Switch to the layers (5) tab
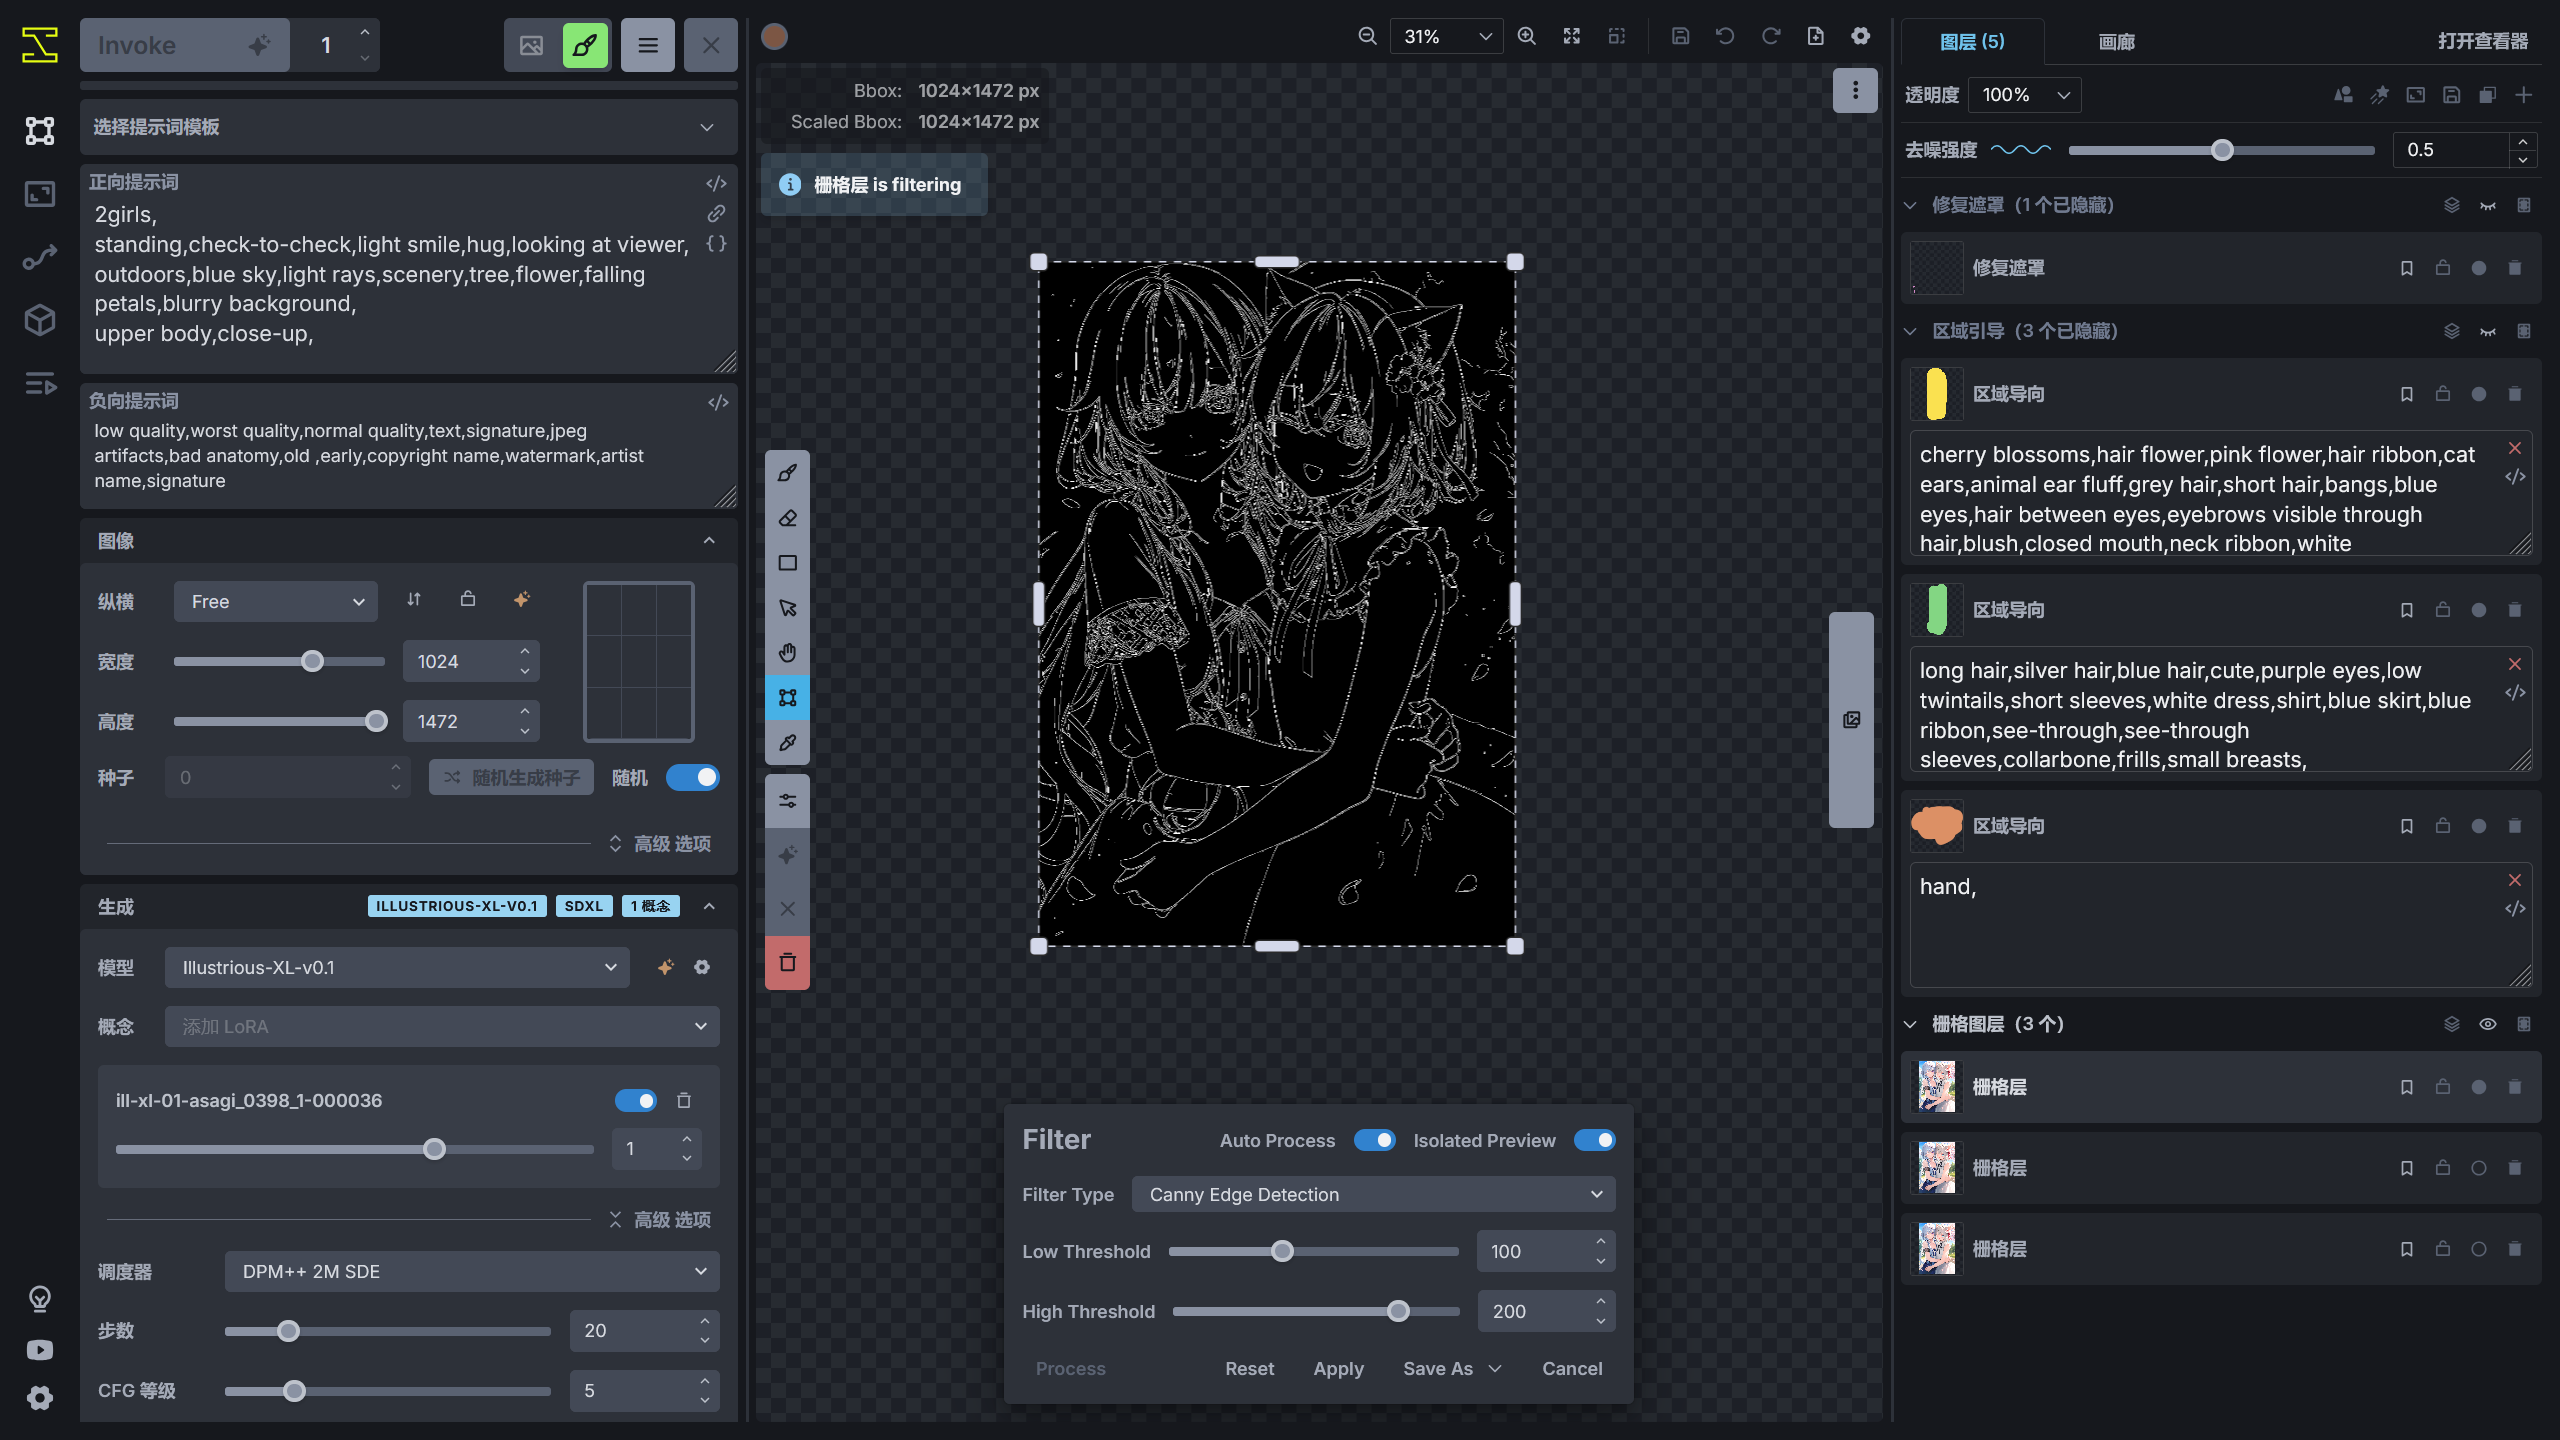Viewport: 2560px width, 1440px height. point(1971,42)
